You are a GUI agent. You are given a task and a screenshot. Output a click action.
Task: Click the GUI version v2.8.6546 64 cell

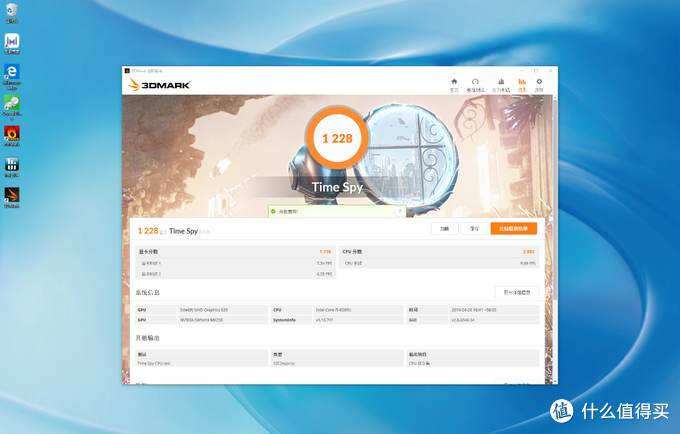click(494, 320)
